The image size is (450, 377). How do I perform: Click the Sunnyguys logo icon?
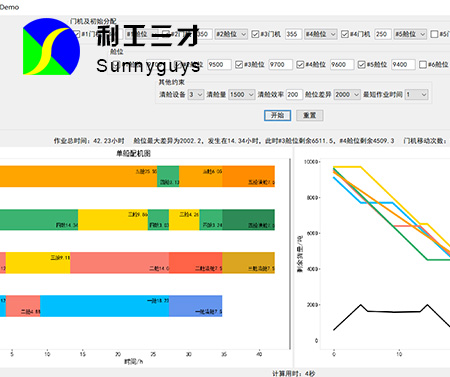51,47
